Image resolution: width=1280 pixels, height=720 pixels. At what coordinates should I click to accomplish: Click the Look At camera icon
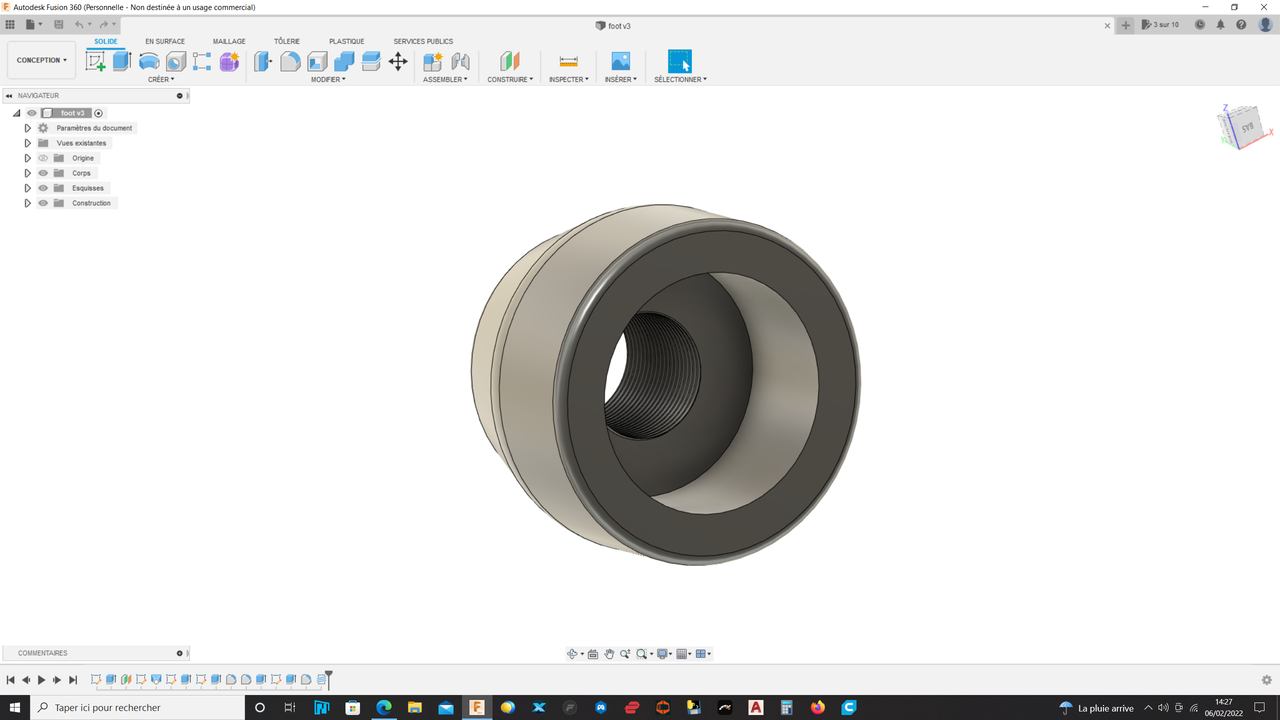(x=593, y=654)
